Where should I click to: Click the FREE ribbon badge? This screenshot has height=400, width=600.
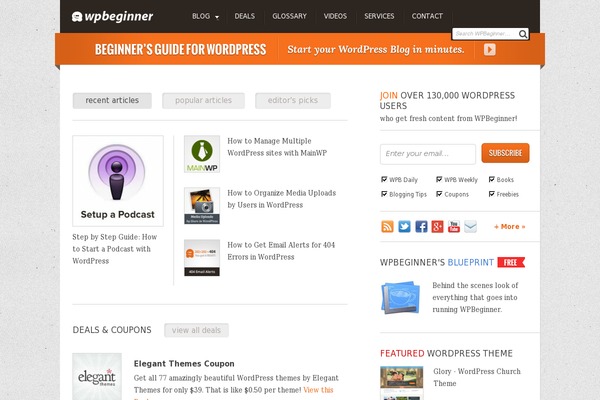point(511,262)
